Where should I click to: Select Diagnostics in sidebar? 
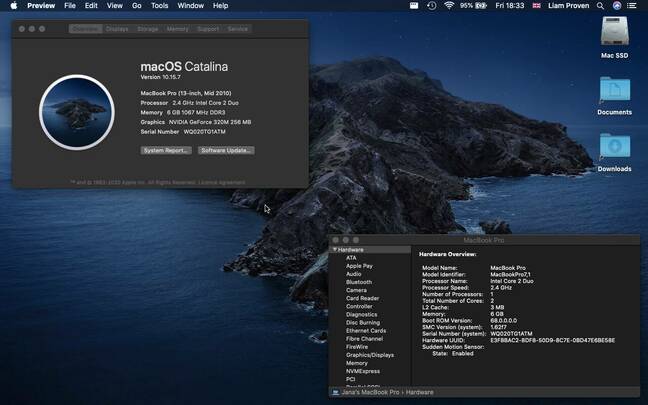pos(362,314)
